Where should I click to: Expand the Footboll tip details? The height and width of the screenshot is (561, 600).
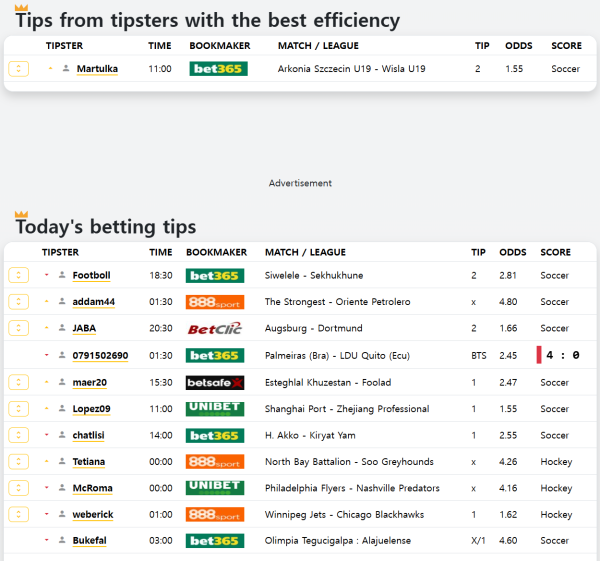point(18,275)
